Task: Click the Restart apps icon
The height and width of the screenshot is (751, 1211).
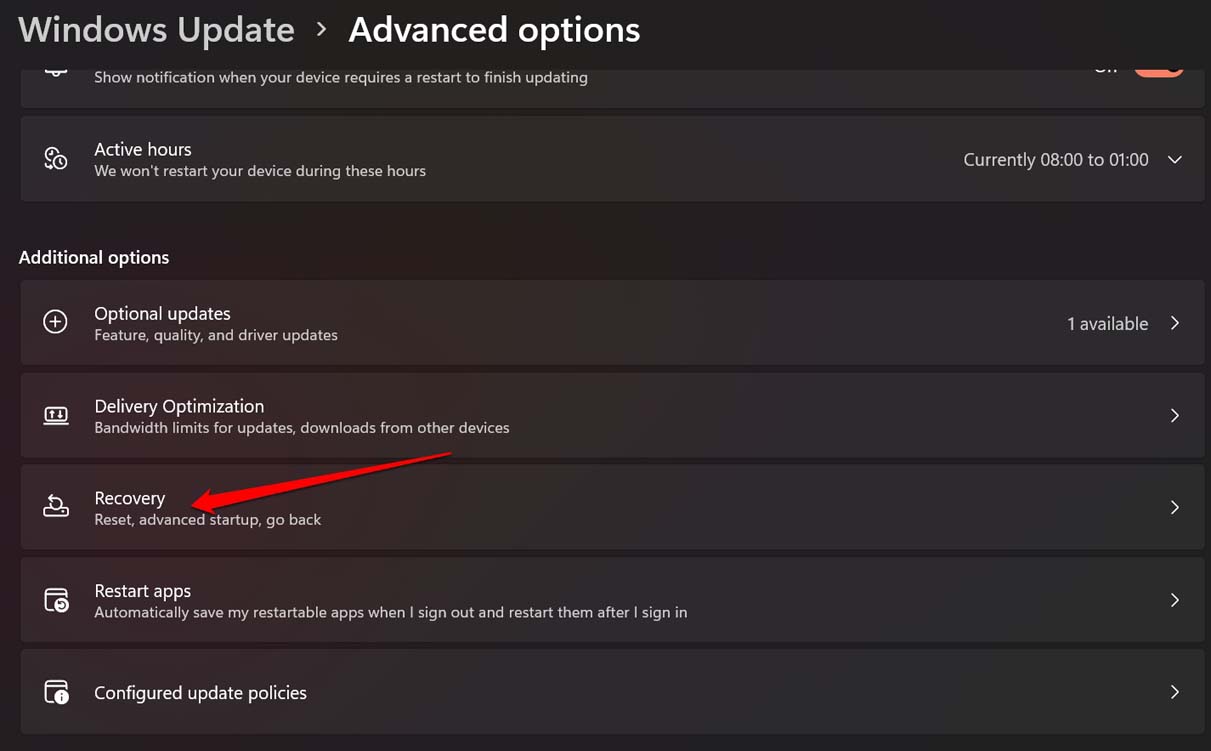Action: click(x=56, y=600)
